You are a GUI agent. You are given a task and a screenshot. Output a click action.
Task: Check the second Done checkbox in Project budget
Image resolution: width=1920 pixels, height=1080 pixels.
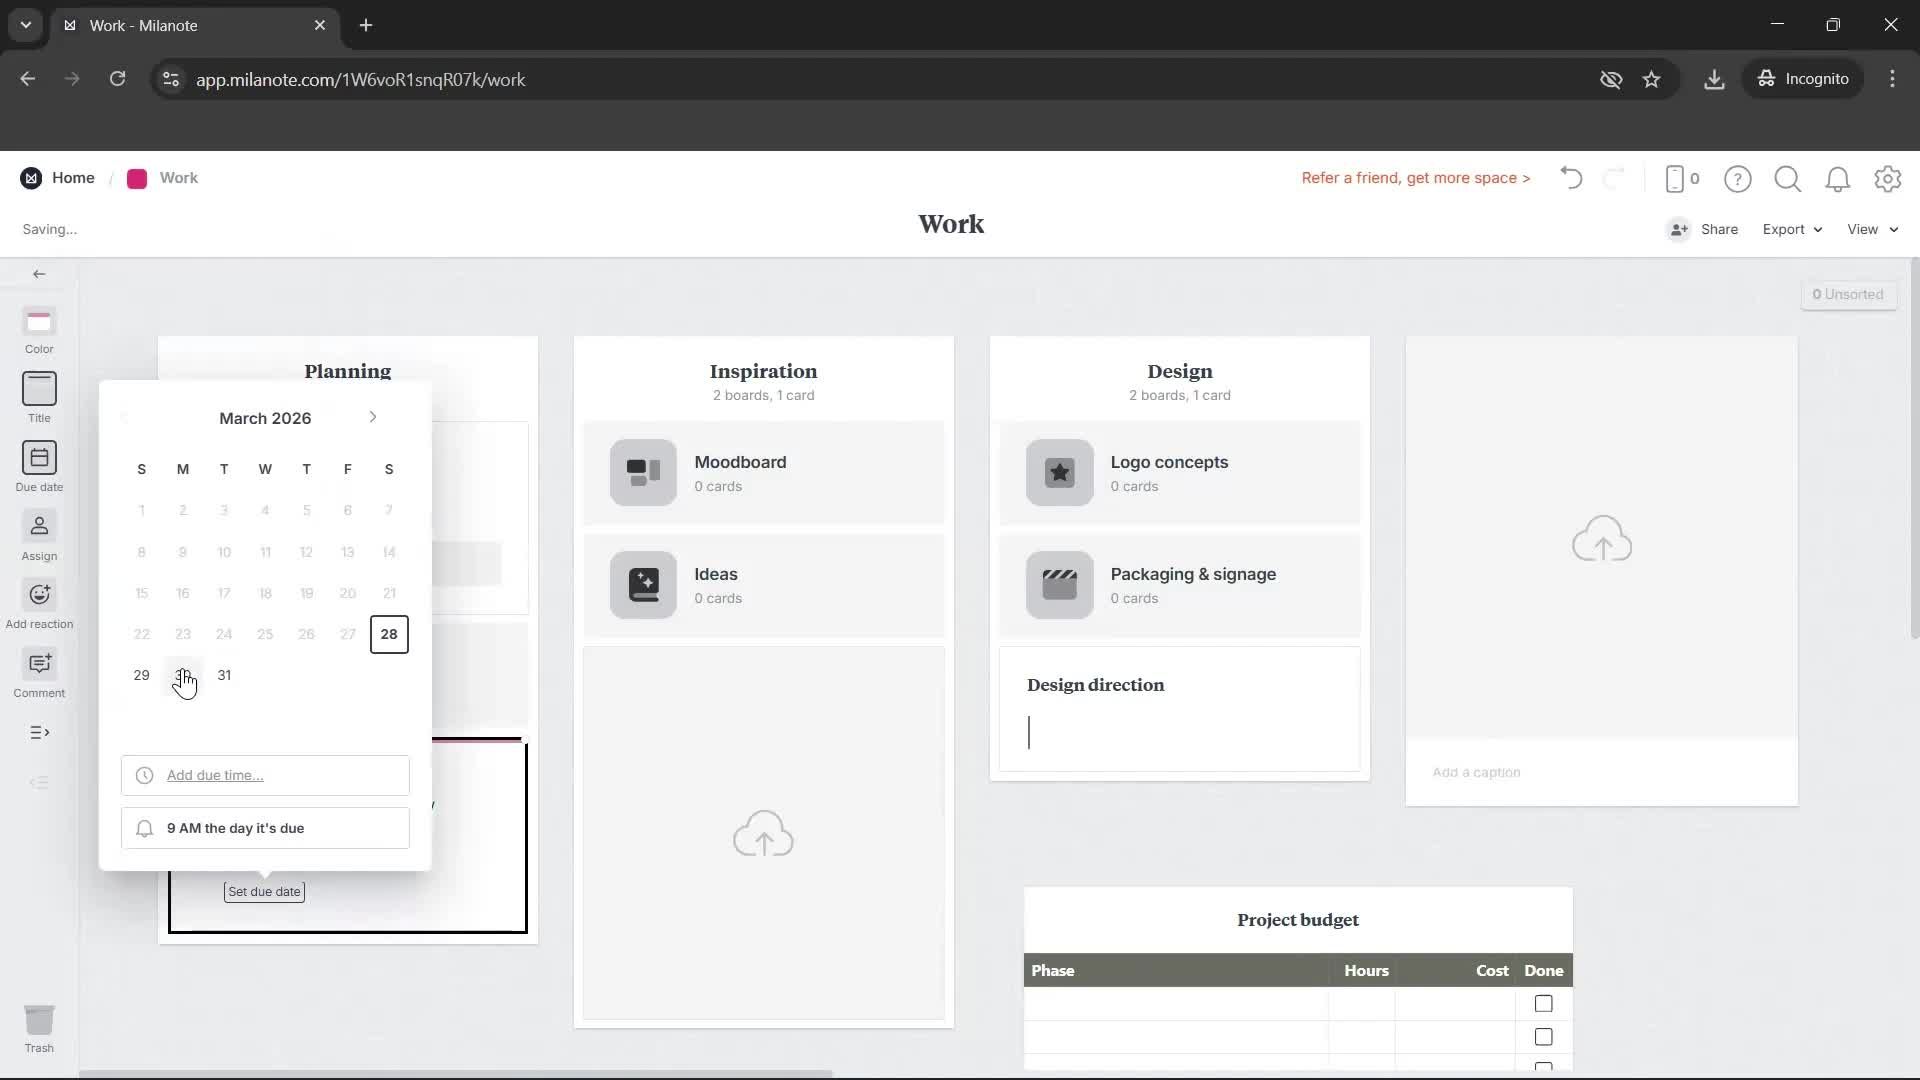pyautogui.click(x=1543, y=1037)
